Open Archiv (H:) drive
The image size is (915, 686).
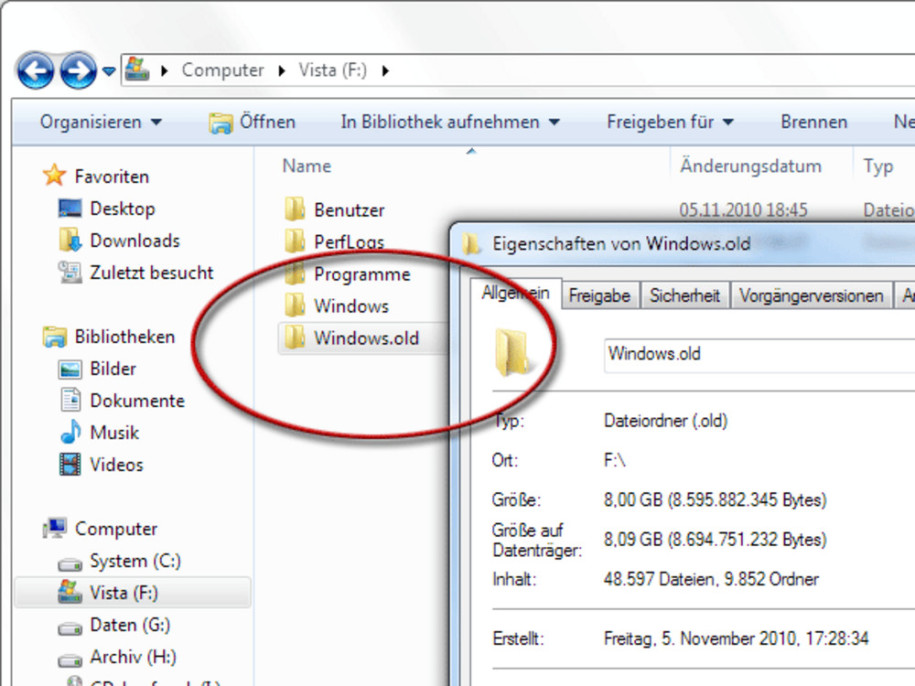pyautogui.click(x=133, y=657)
